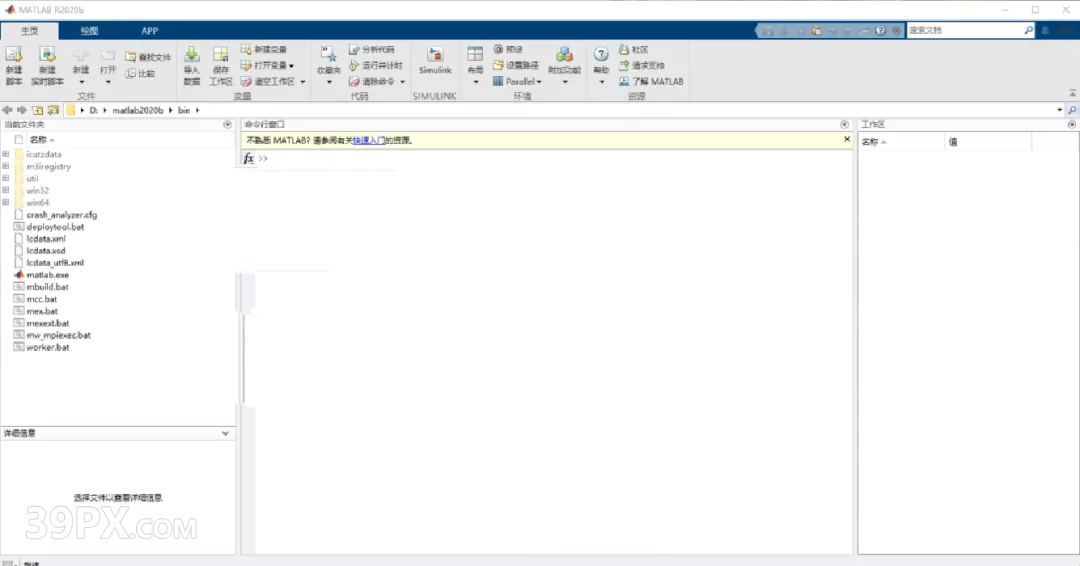Click the search magnifier at address bar end
This screenshot has height=566, width=1080.
point(1072,110)
